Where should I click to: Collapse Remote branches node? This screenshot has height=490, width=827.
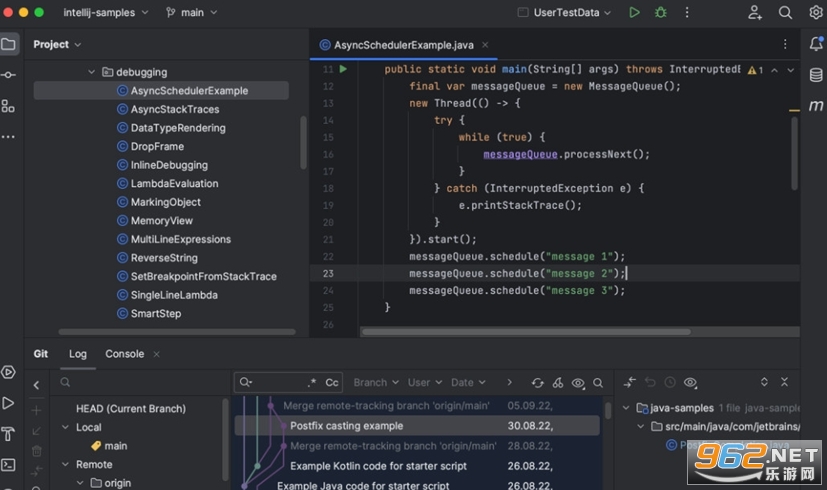tap(65, 464)
